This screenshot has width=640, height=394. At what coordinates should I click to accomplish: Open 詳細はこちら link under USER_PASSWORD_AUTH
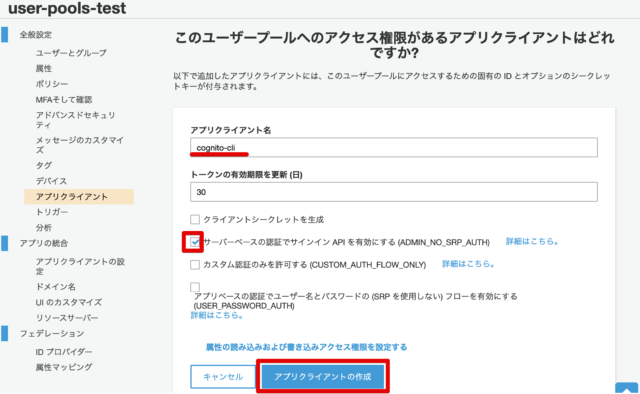coord(217,315)
